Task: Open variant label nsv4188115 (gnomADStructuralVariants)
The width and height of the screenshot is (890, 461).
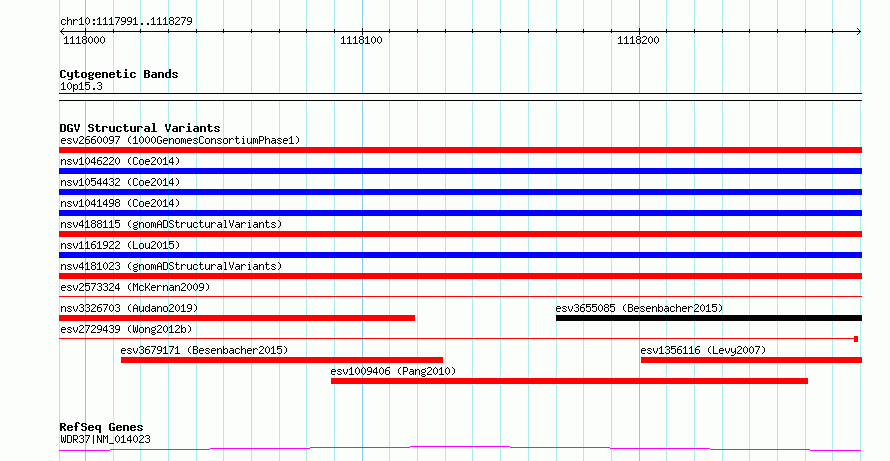Action: (x=171, y=224)
